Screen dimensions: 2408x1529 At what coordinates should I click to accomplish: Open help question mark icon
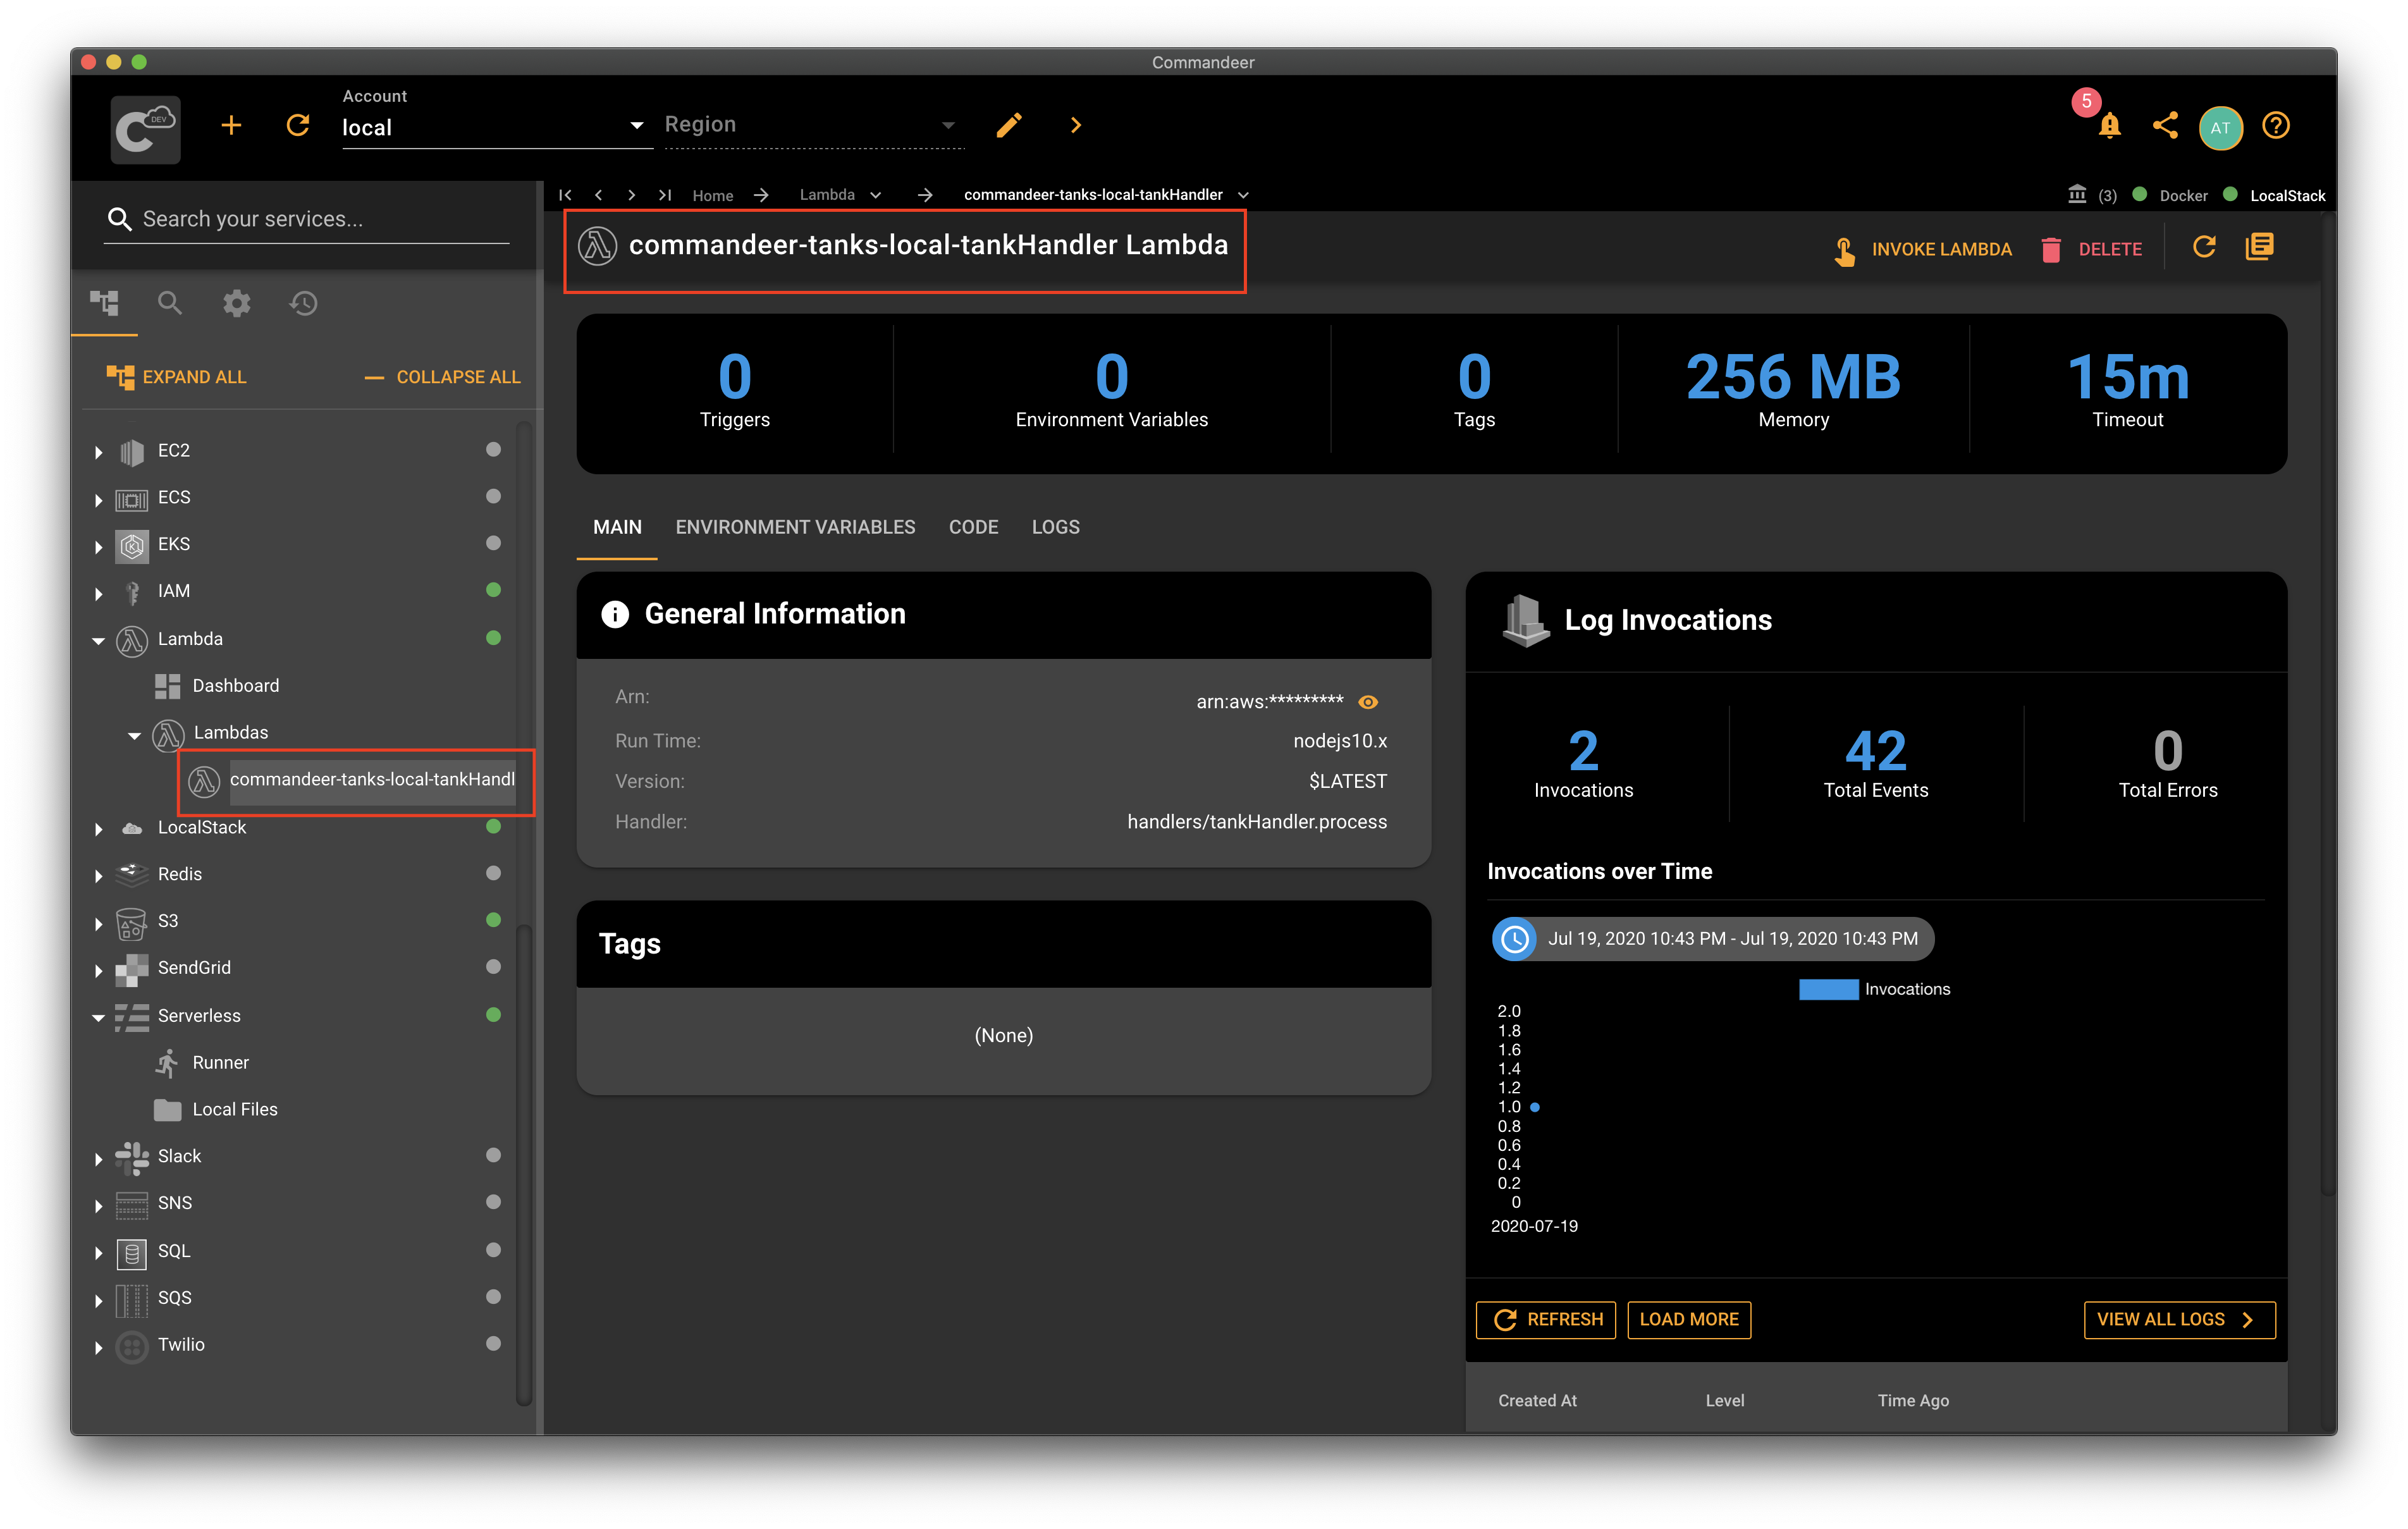[2276, 125]
